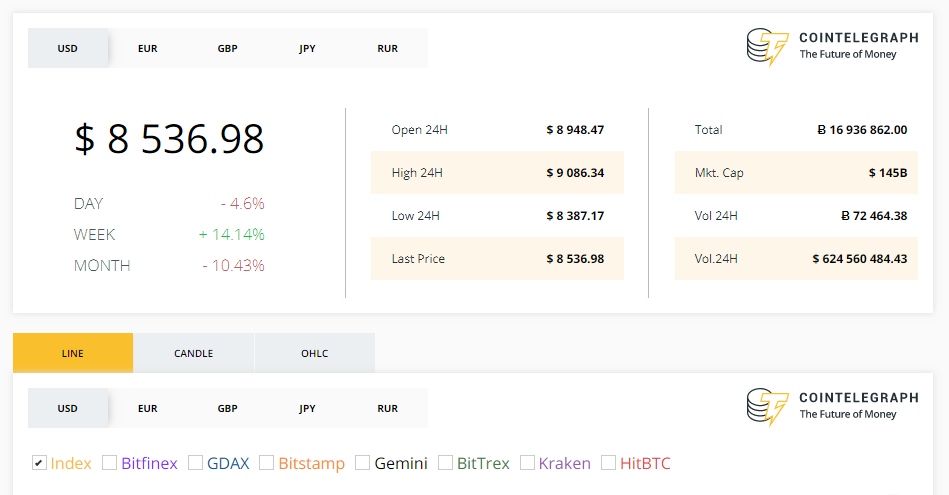Check the HitBTC exchange box

coord(609,463)
